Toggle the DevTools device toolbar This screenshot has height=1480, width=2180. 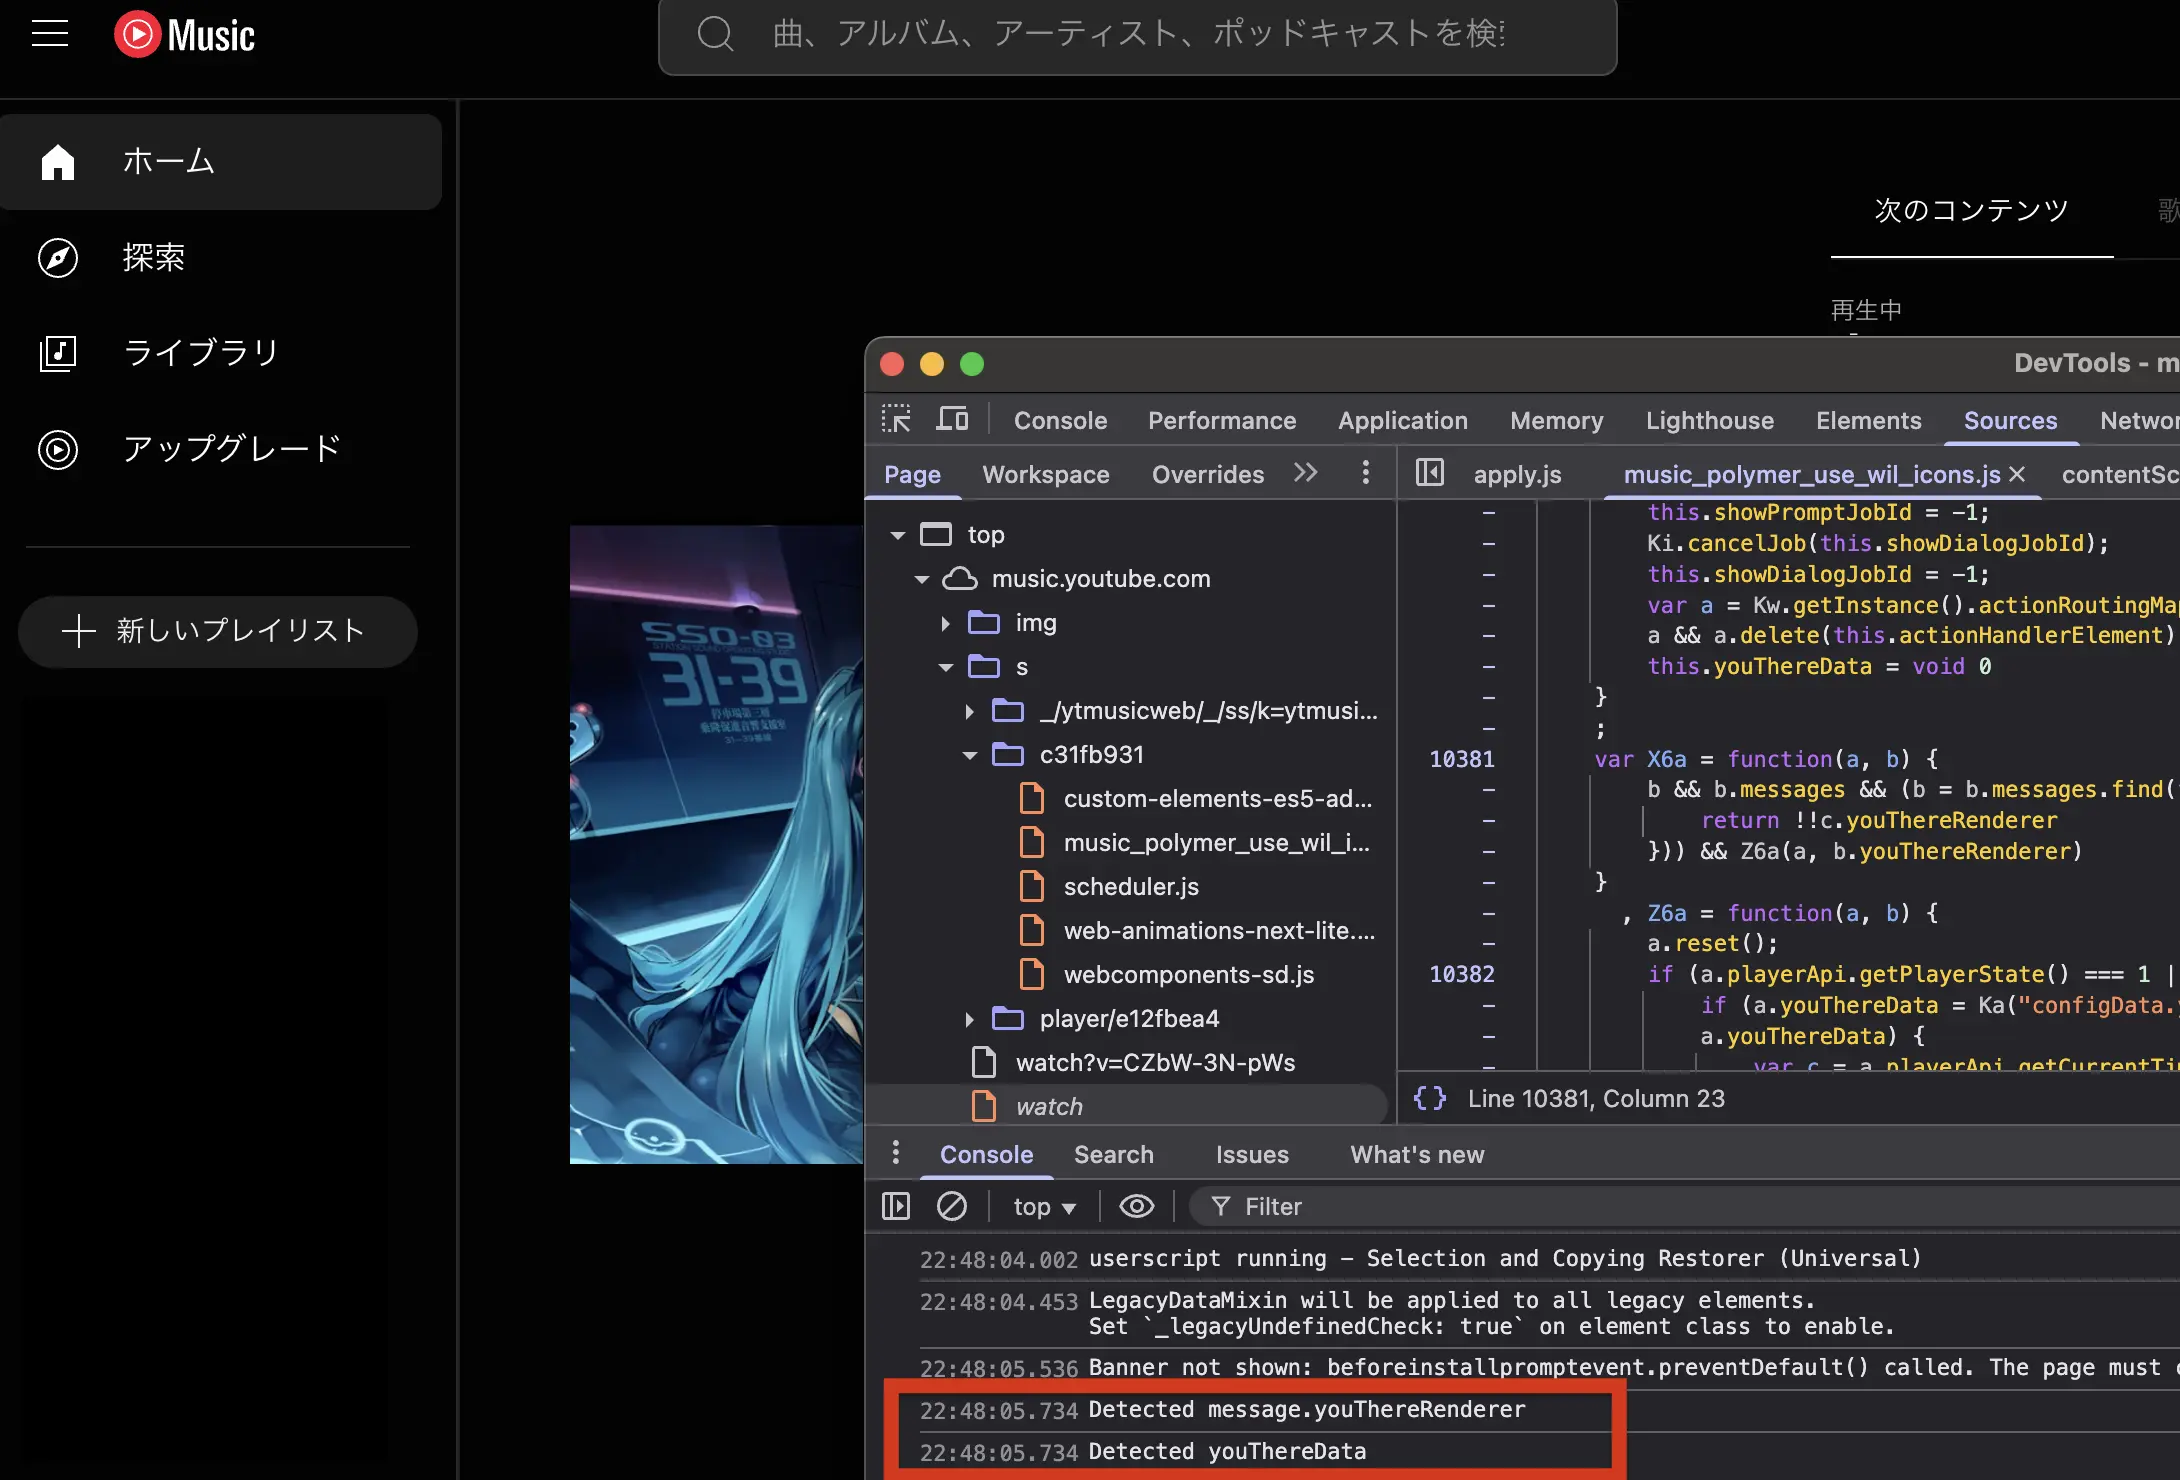click(x=952, y=419)
